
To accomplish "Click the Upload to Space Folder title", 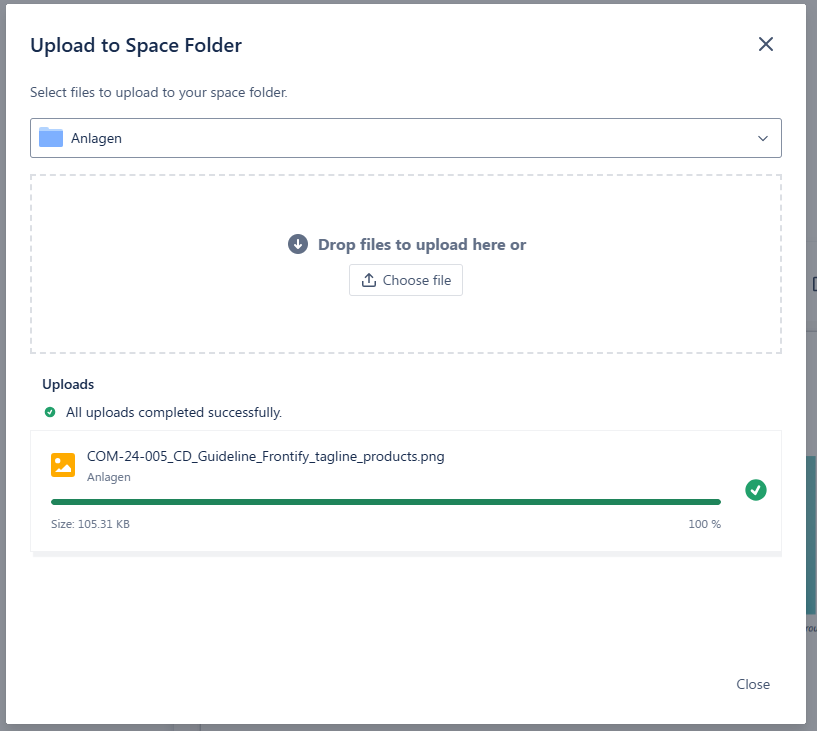I will coord(136,45).
